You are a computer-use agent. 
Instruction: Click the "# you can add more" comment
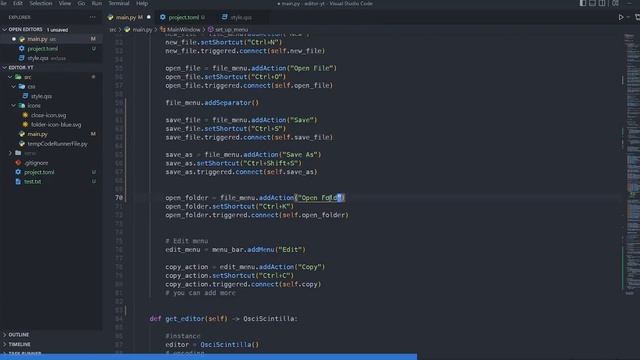tap(200, 293)
